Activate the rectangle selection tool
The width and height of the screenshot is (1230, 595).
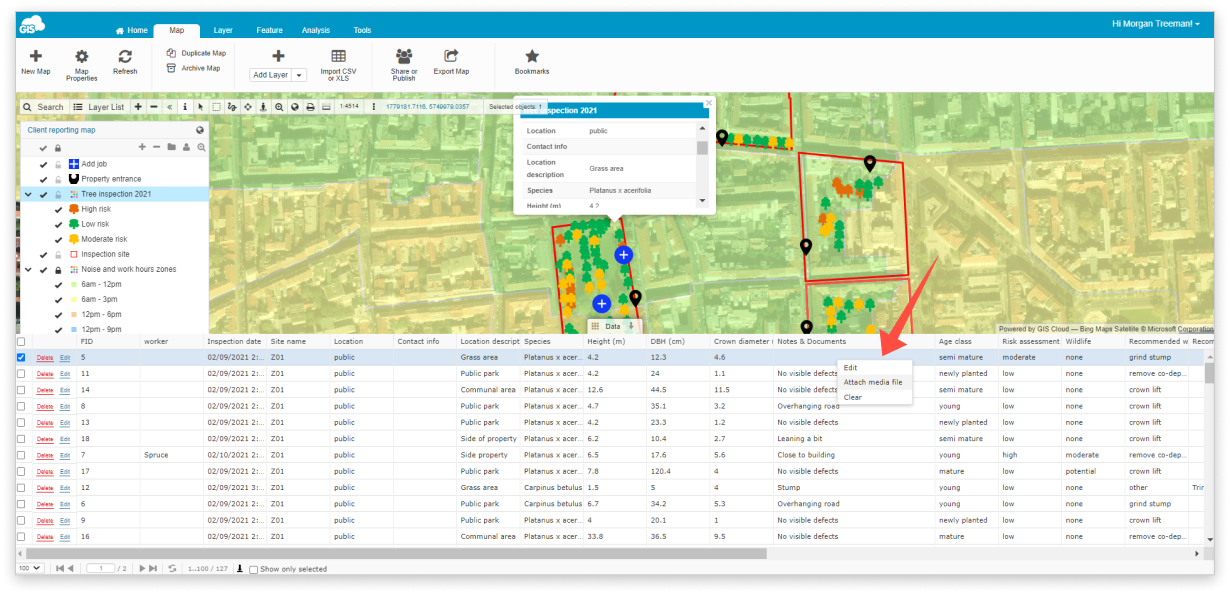click(216, 106)
